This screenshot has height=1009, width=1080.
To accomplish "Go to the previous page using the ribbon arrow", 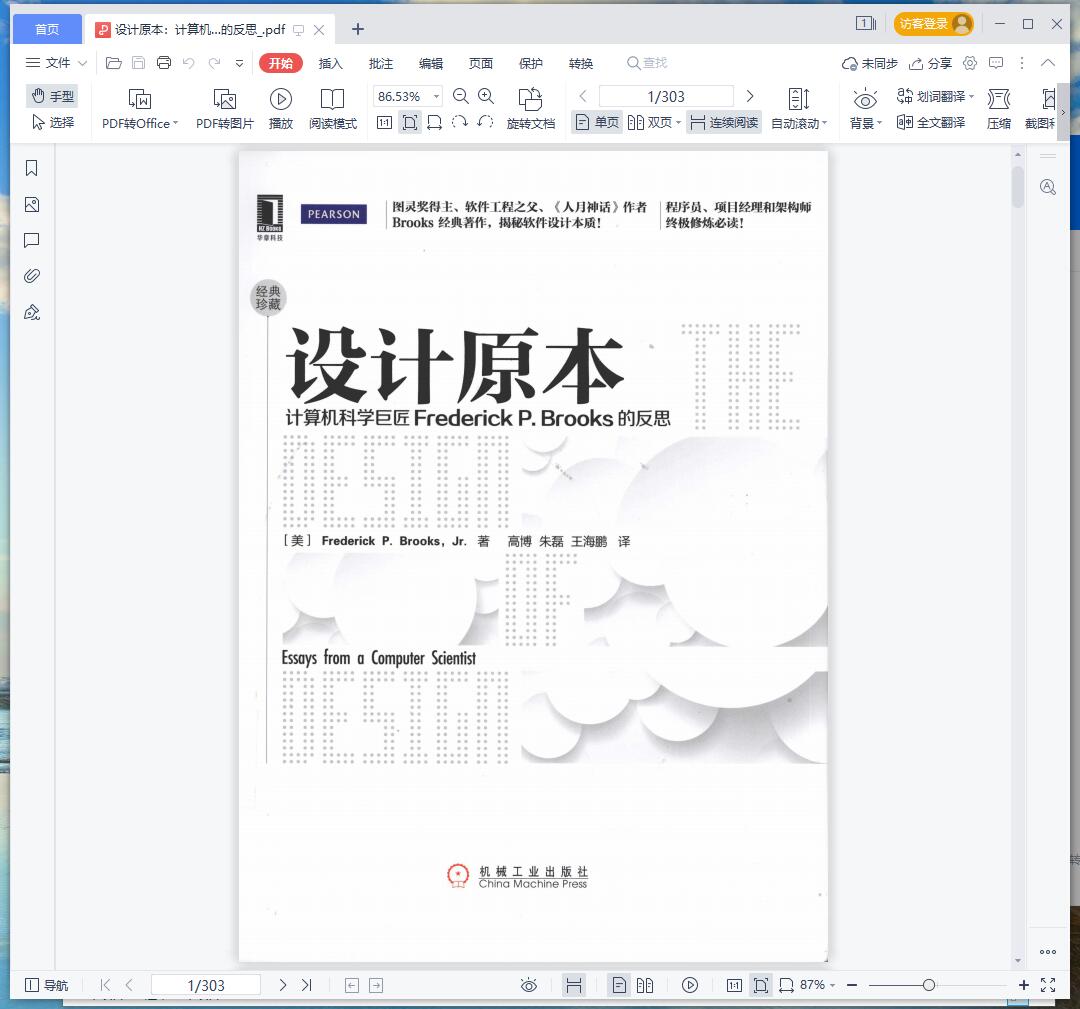I will tap(583, 96).
